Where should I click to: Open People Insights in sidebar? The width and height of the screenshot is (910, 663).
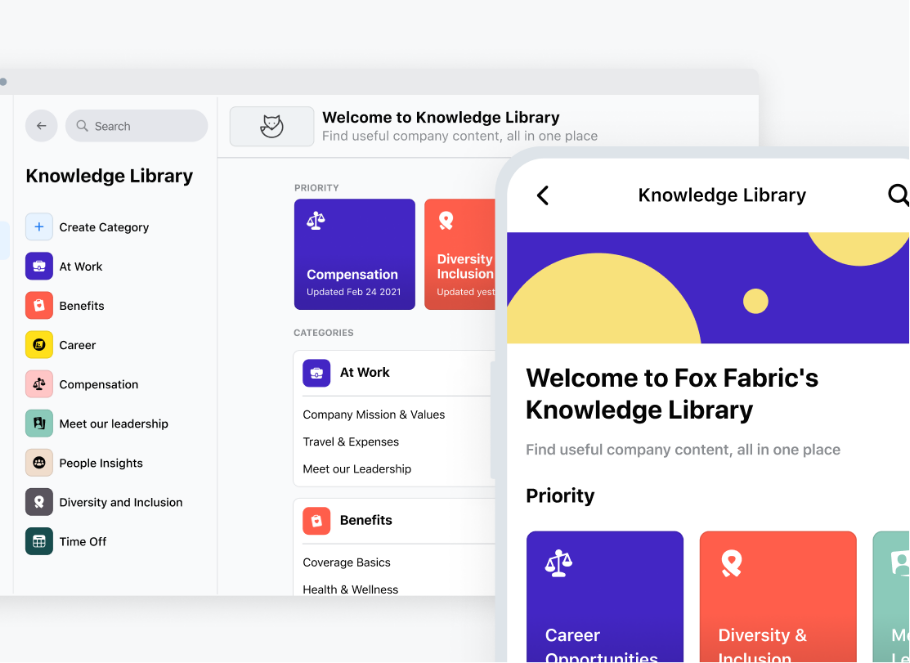pos(101,463)
